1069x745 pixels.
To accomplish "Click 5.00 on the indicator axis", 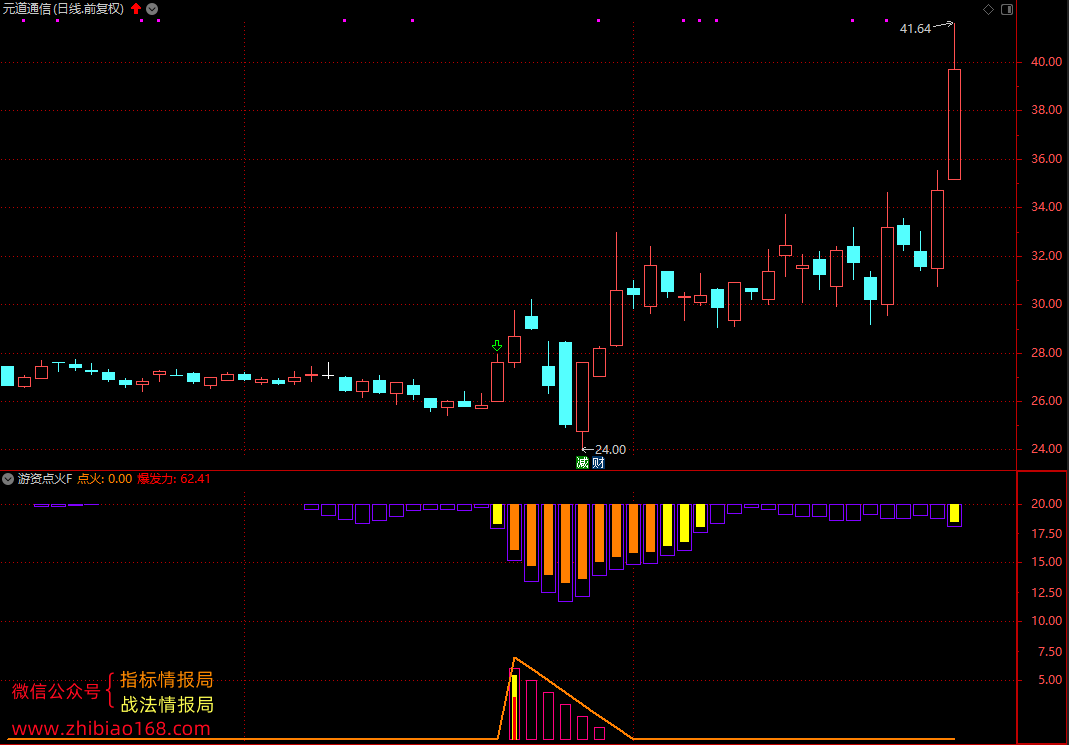I will coord(1050,680).
